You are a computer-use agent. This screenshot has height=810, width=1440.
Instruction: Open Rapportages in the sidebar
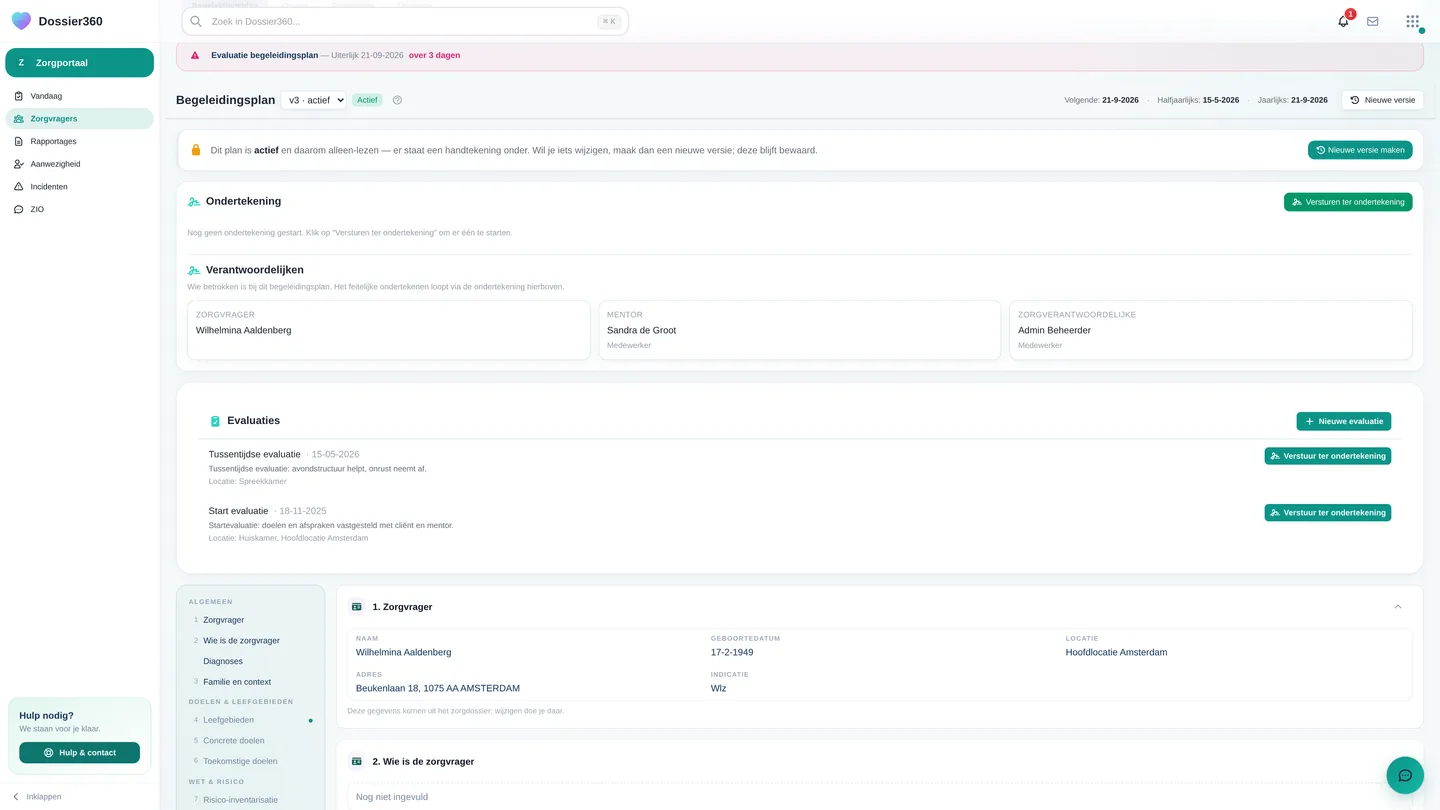pyautogui.click(x=80, y=141)
